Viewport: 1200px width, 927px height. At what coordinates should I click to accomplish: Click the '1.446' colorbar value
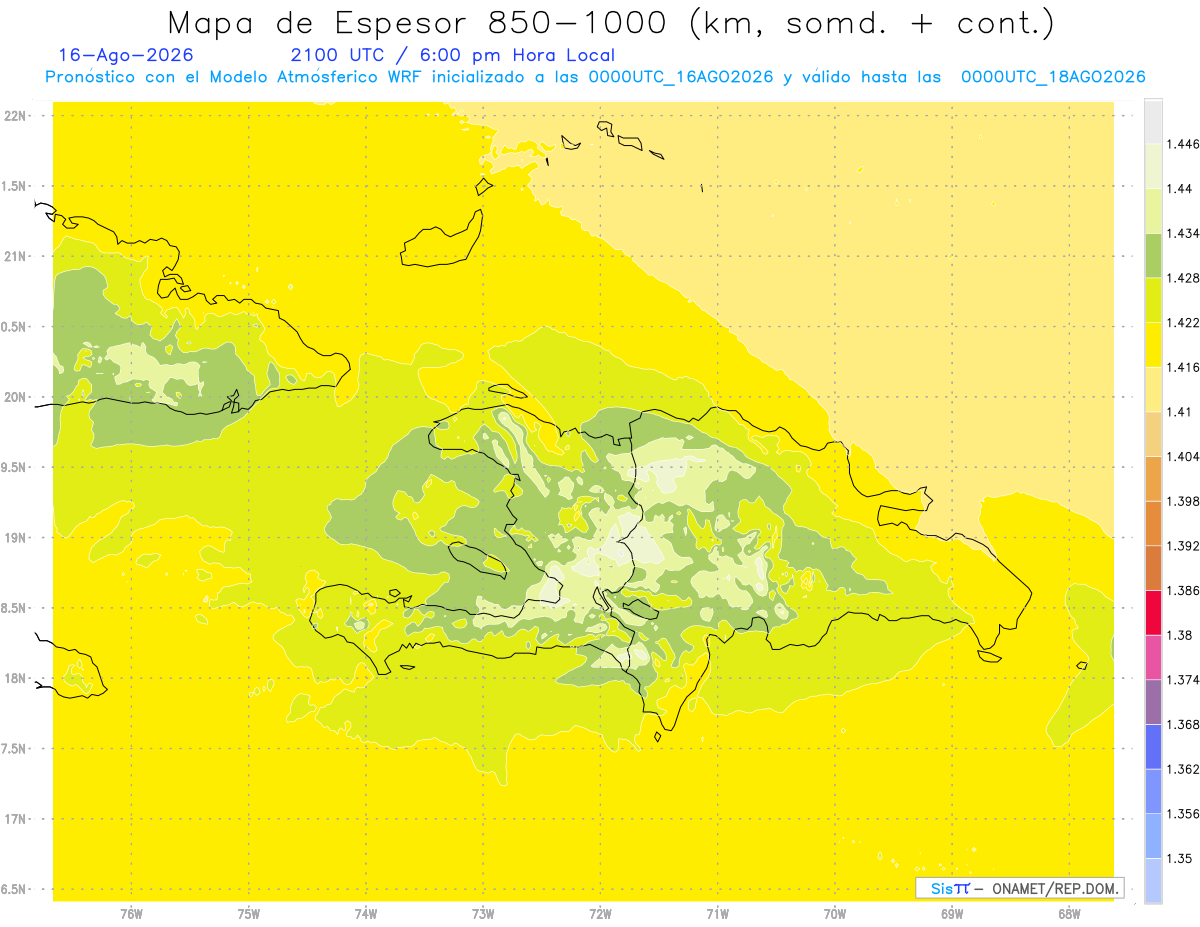pos(1183,144)
